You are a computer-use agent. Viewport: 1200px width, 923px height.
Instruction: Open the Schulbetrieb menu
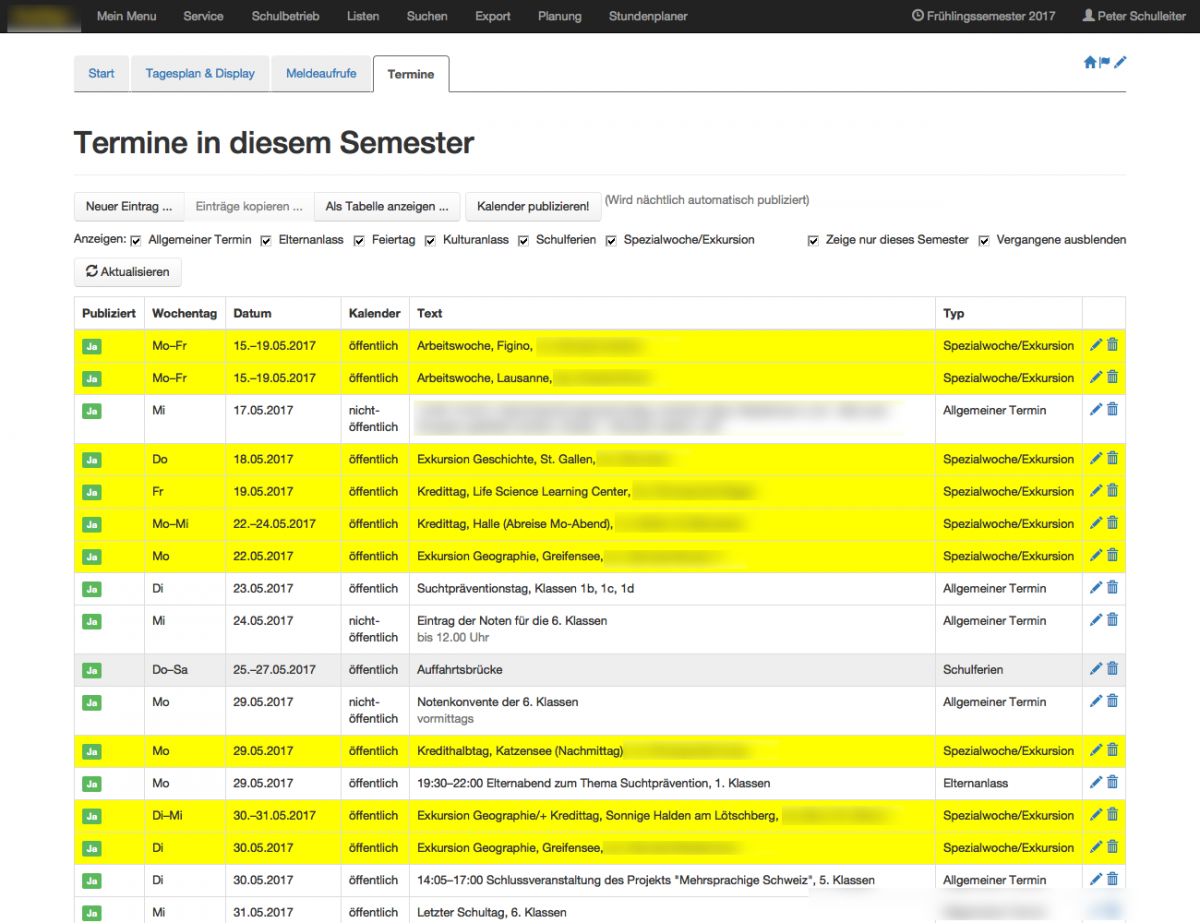click(285, 16)
